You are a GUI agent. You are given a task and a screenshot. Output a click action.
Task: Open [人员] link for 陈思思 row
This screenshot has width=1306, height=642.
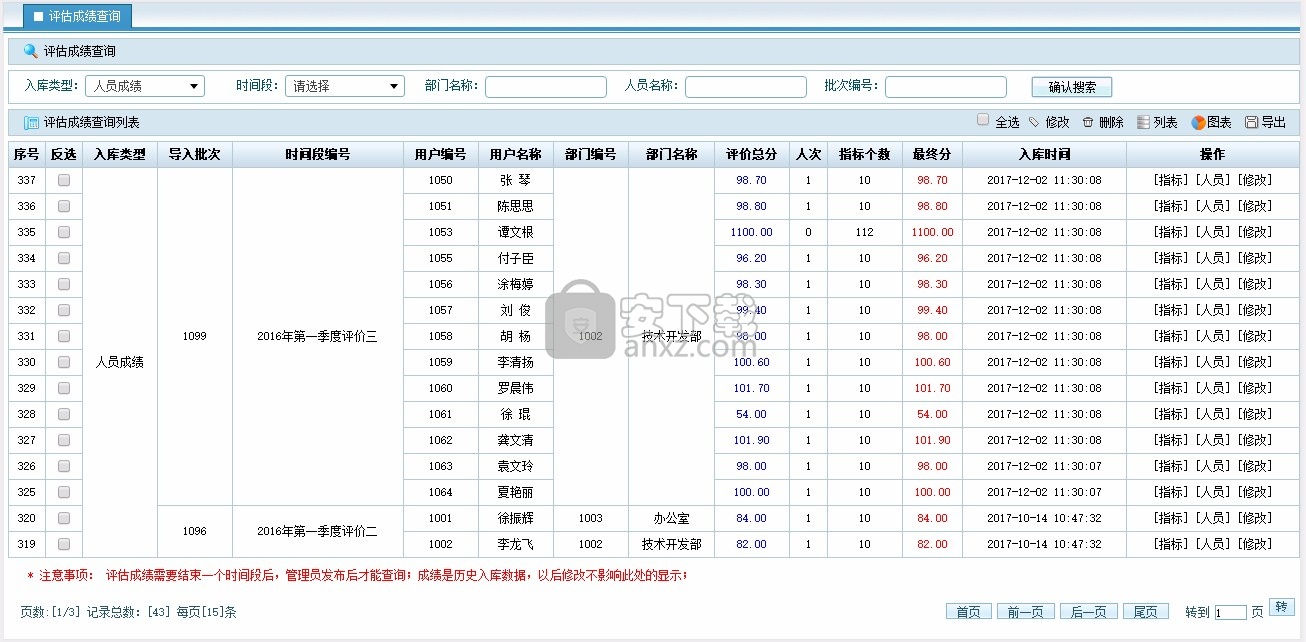coord(1213,206)
